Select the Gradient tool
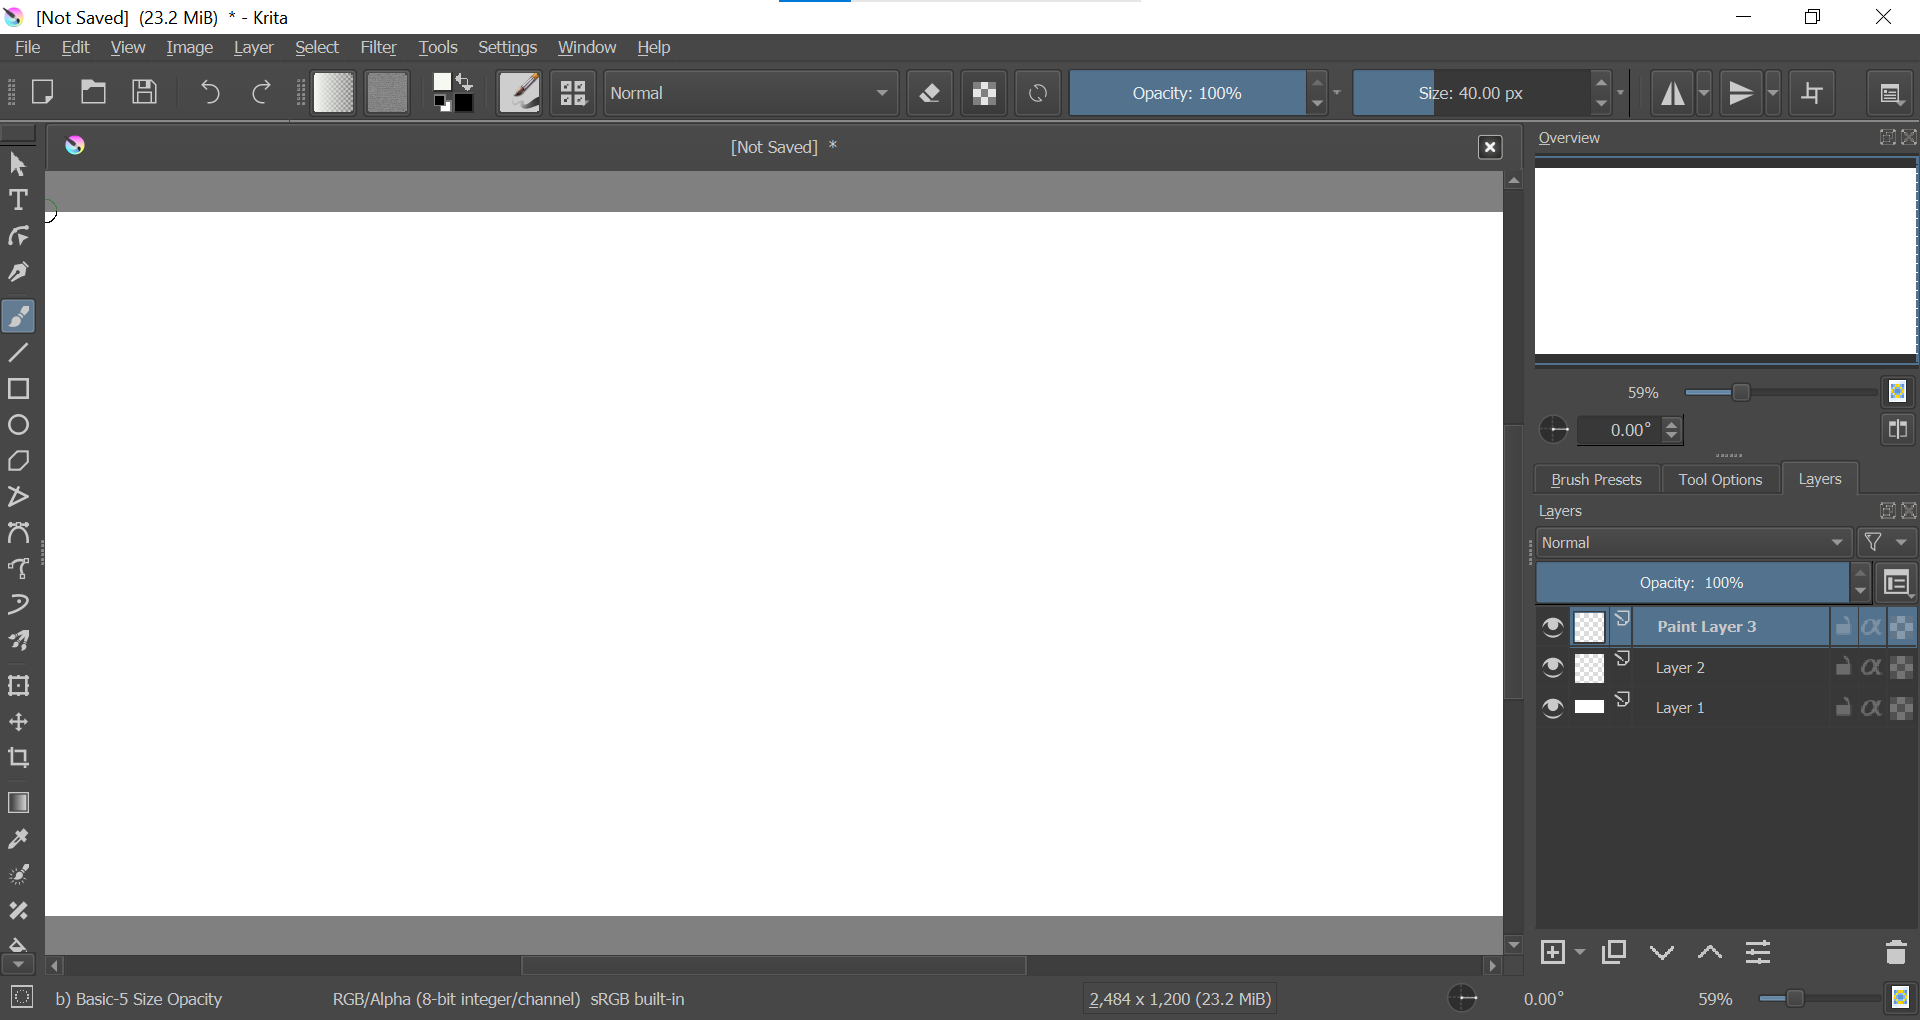 coord(18,803)
